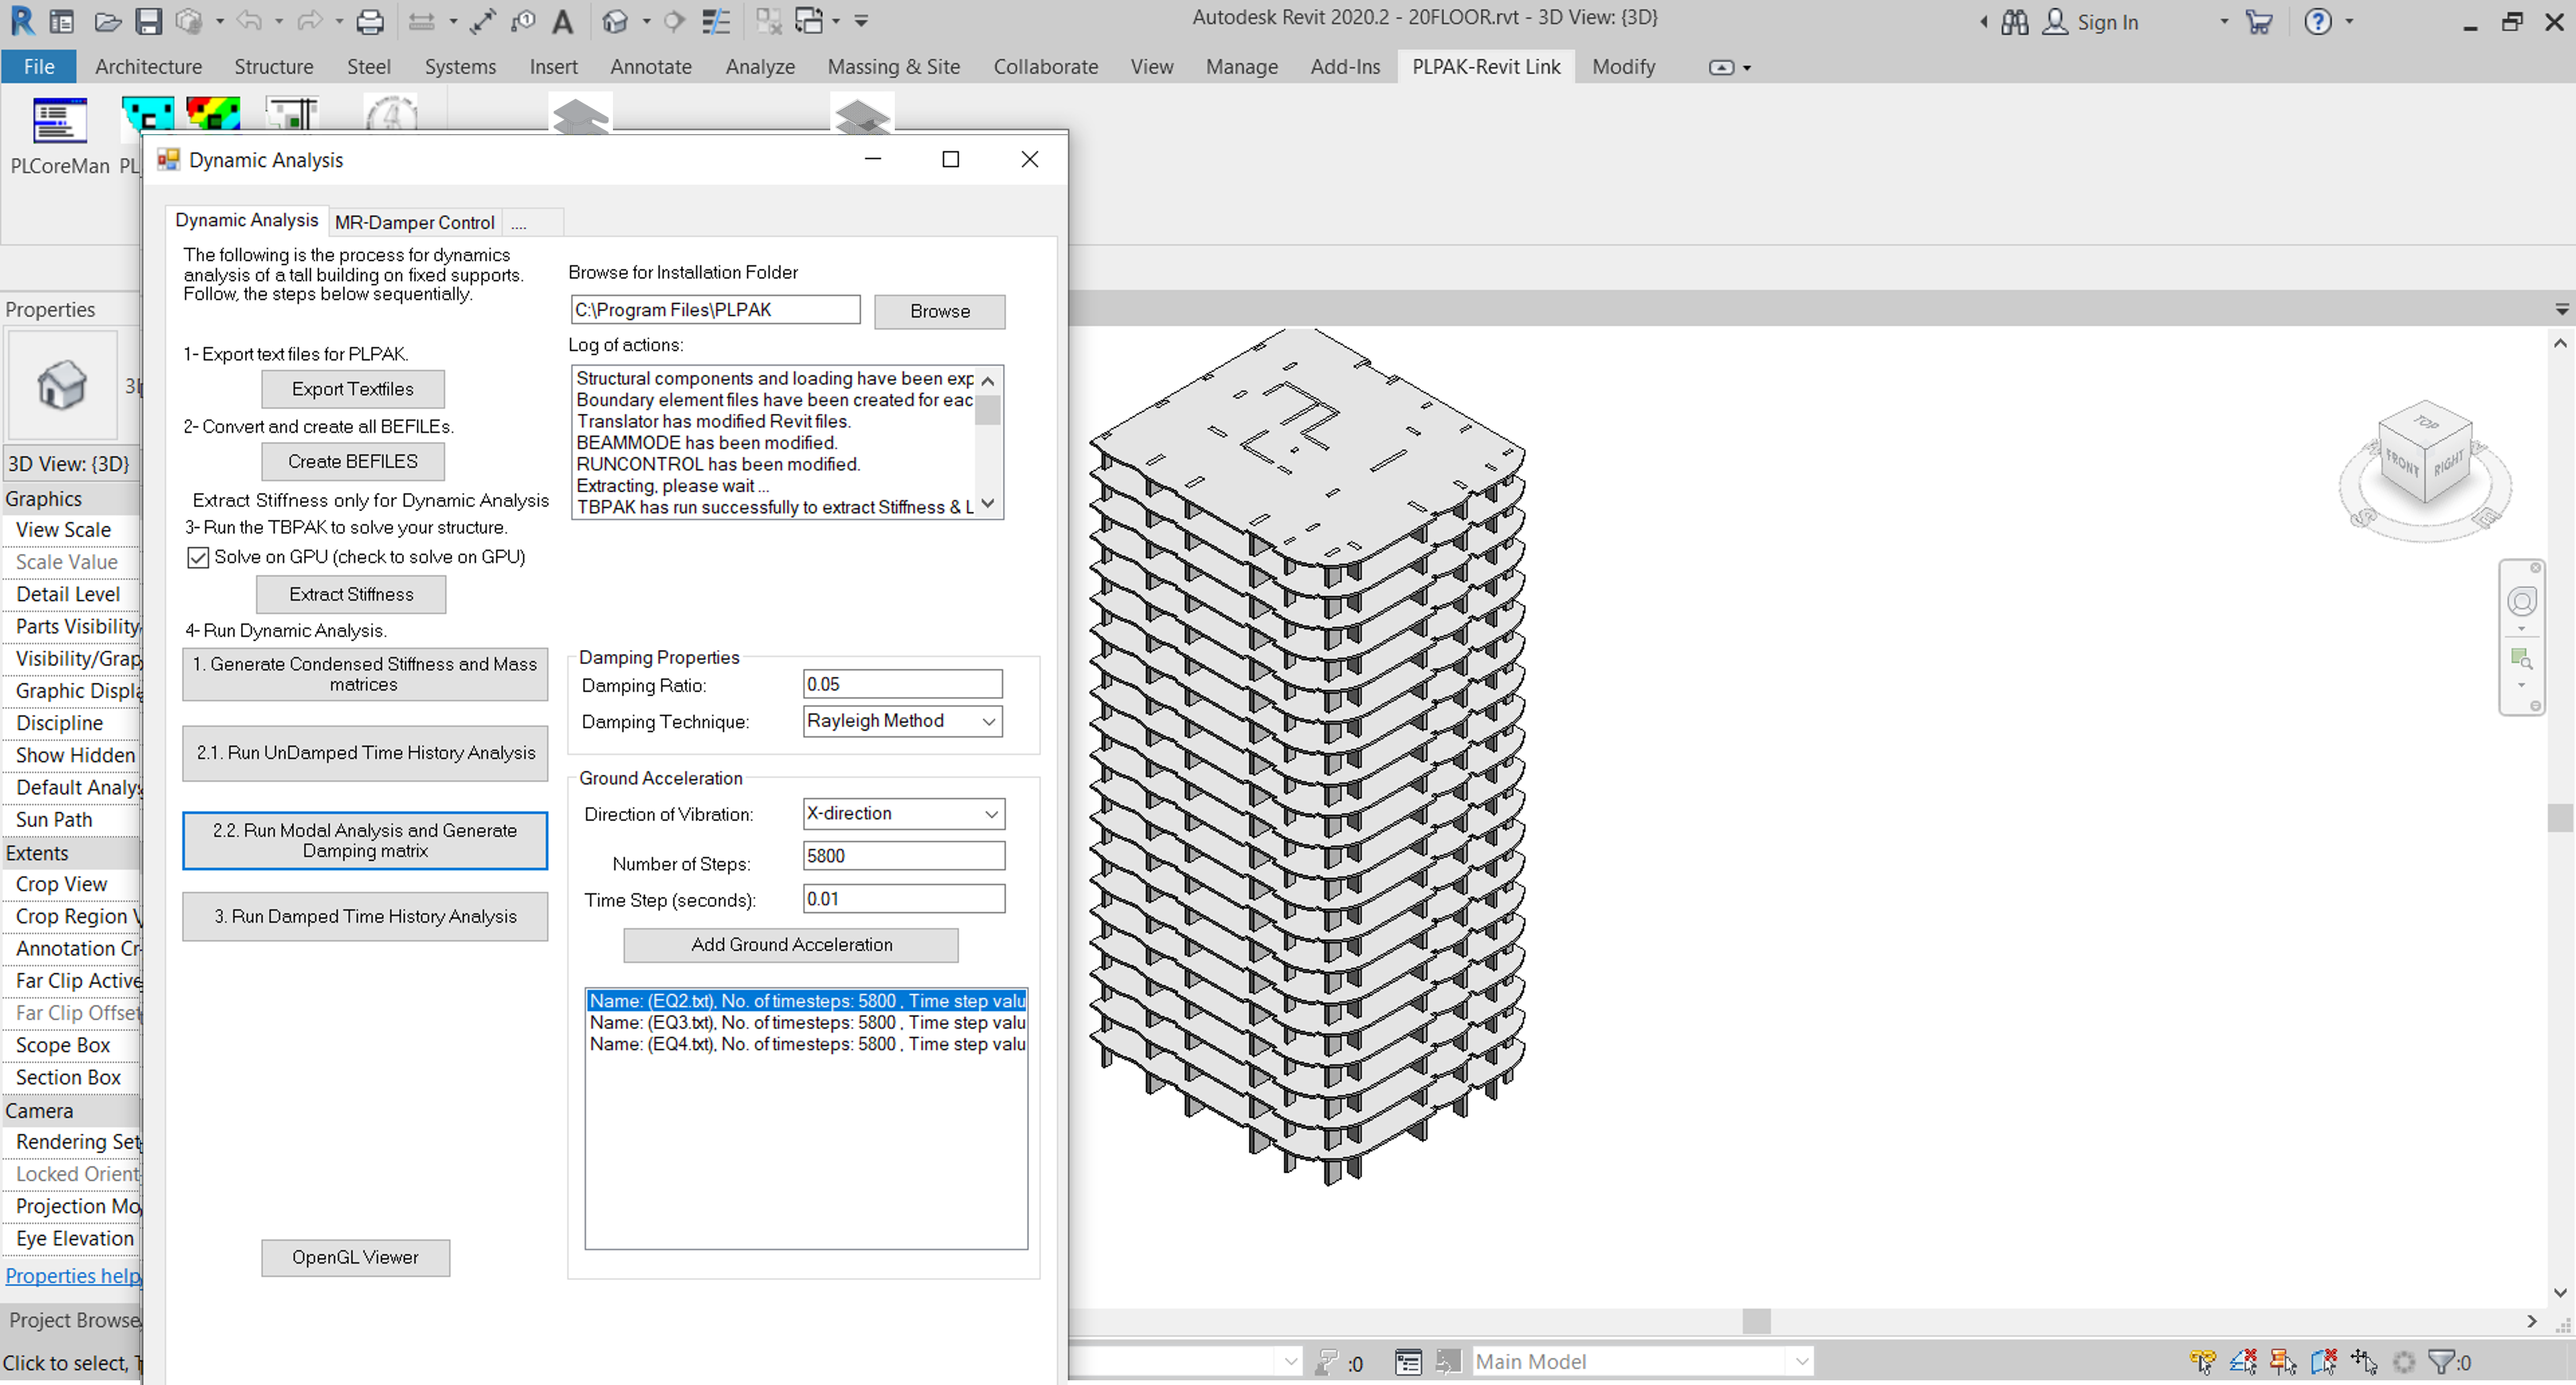
Task: Click the Measure Between Two References icon
Action: tap(423, 21)
